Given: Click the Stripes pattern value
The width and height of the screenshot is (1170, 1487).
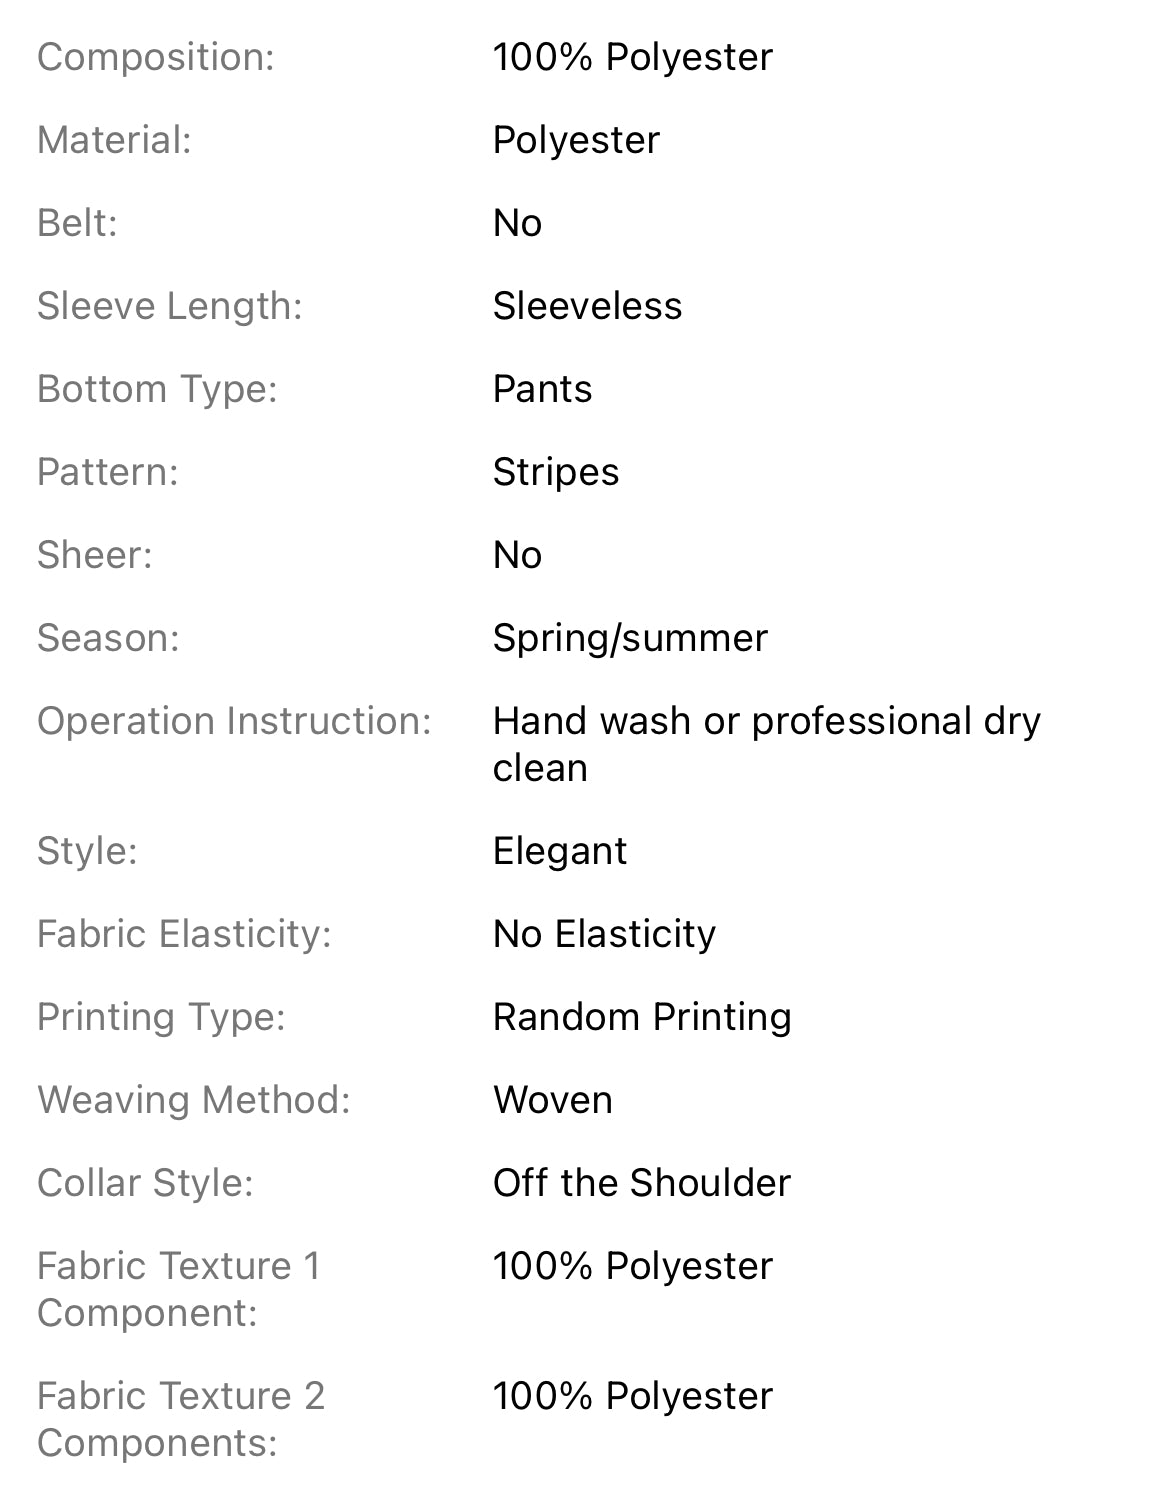Looking at the screenshot, I should click(556, 472).
